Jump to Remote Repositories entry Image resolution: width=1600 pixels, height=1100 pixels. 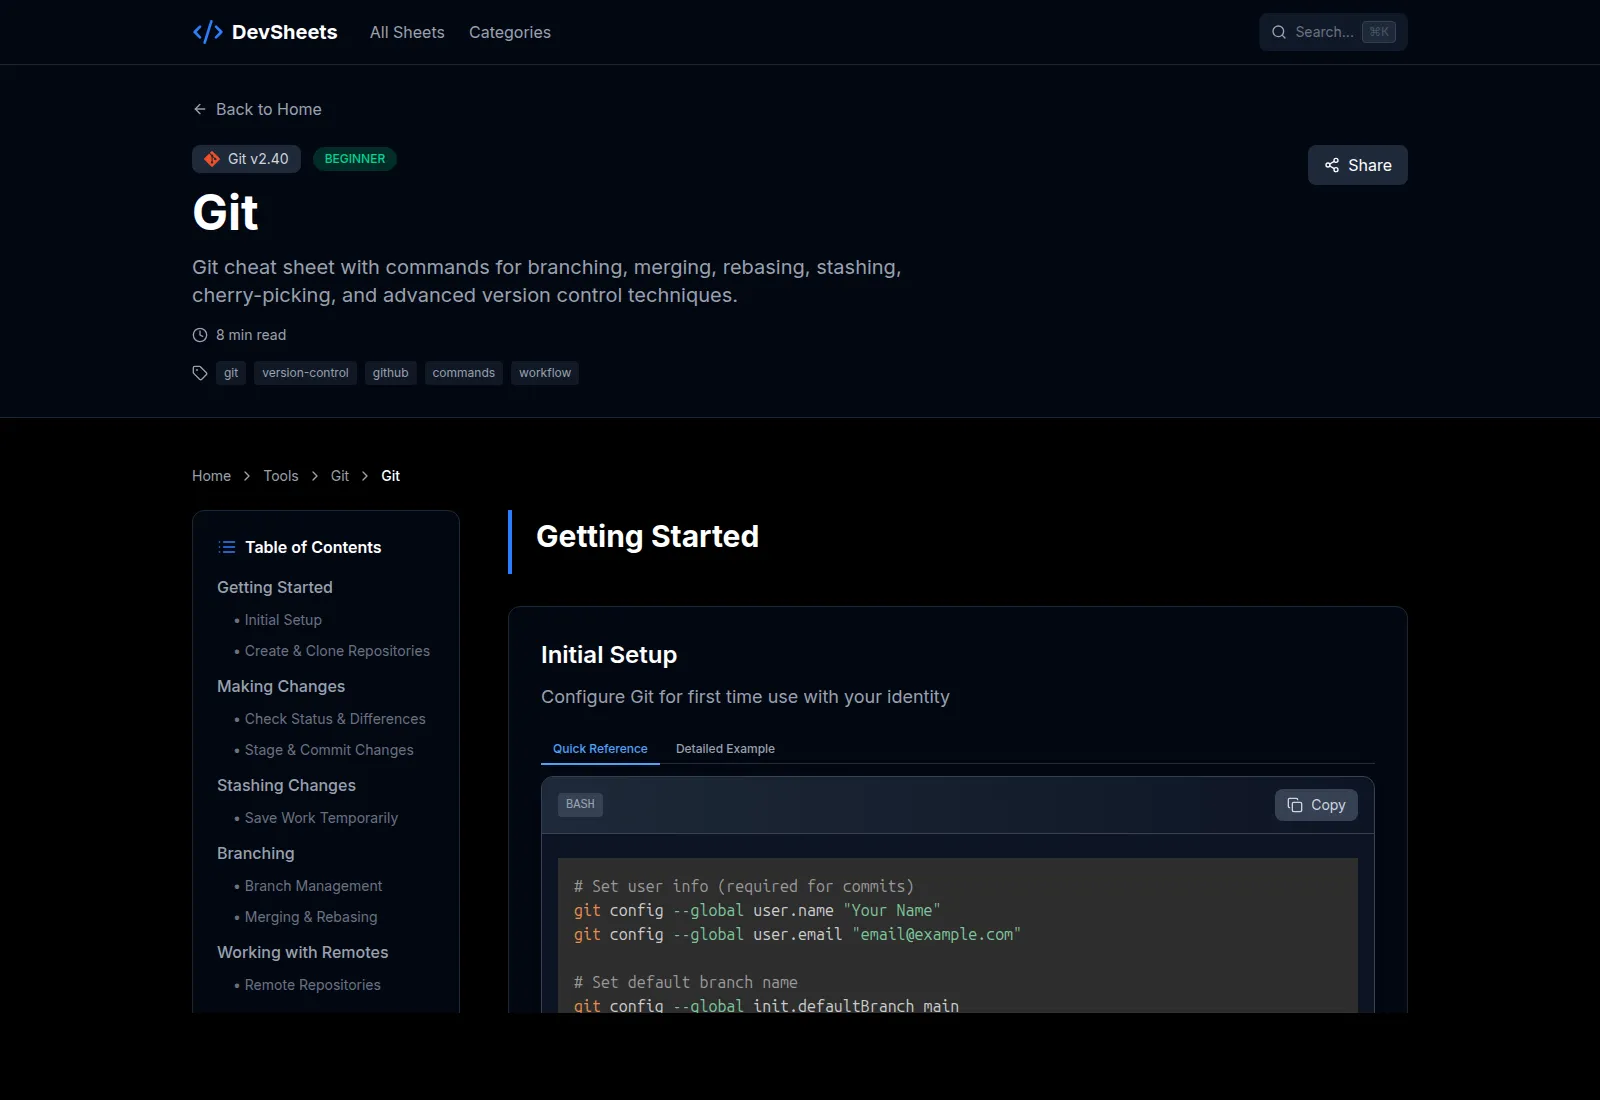[x=312, y=985]
